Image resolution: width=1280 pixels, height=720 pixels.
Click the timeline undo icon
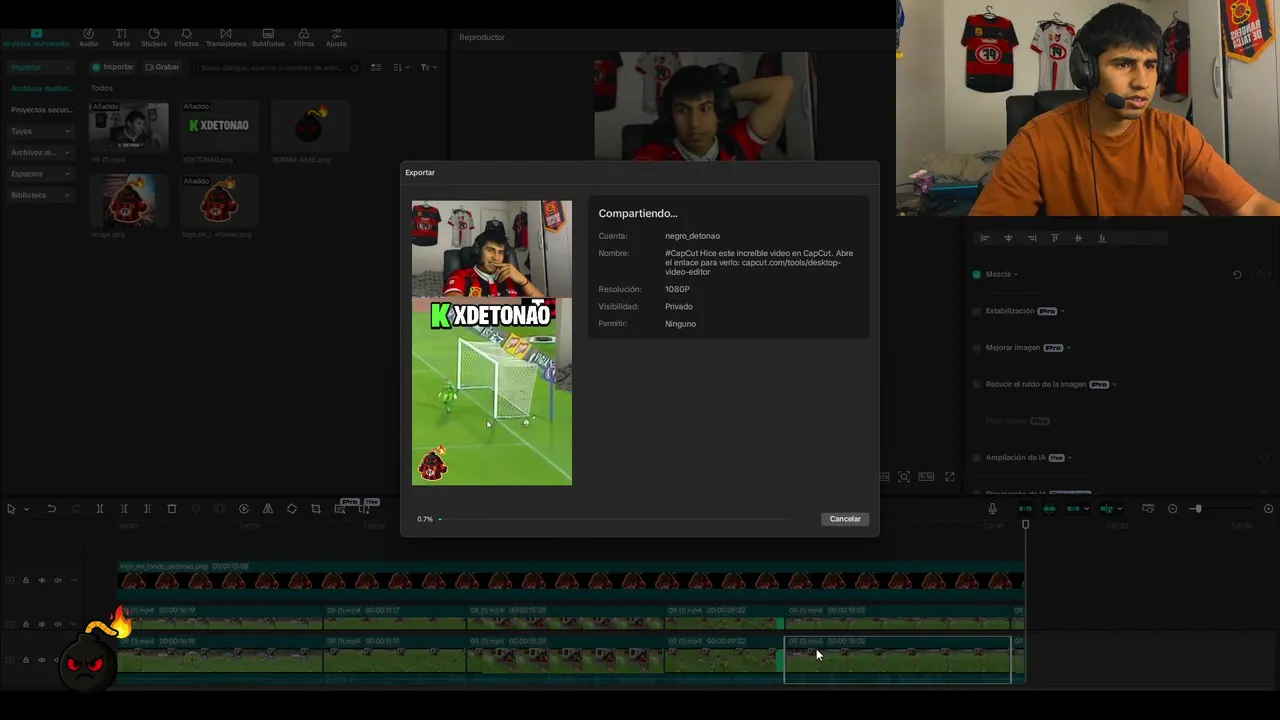point(51,509)
